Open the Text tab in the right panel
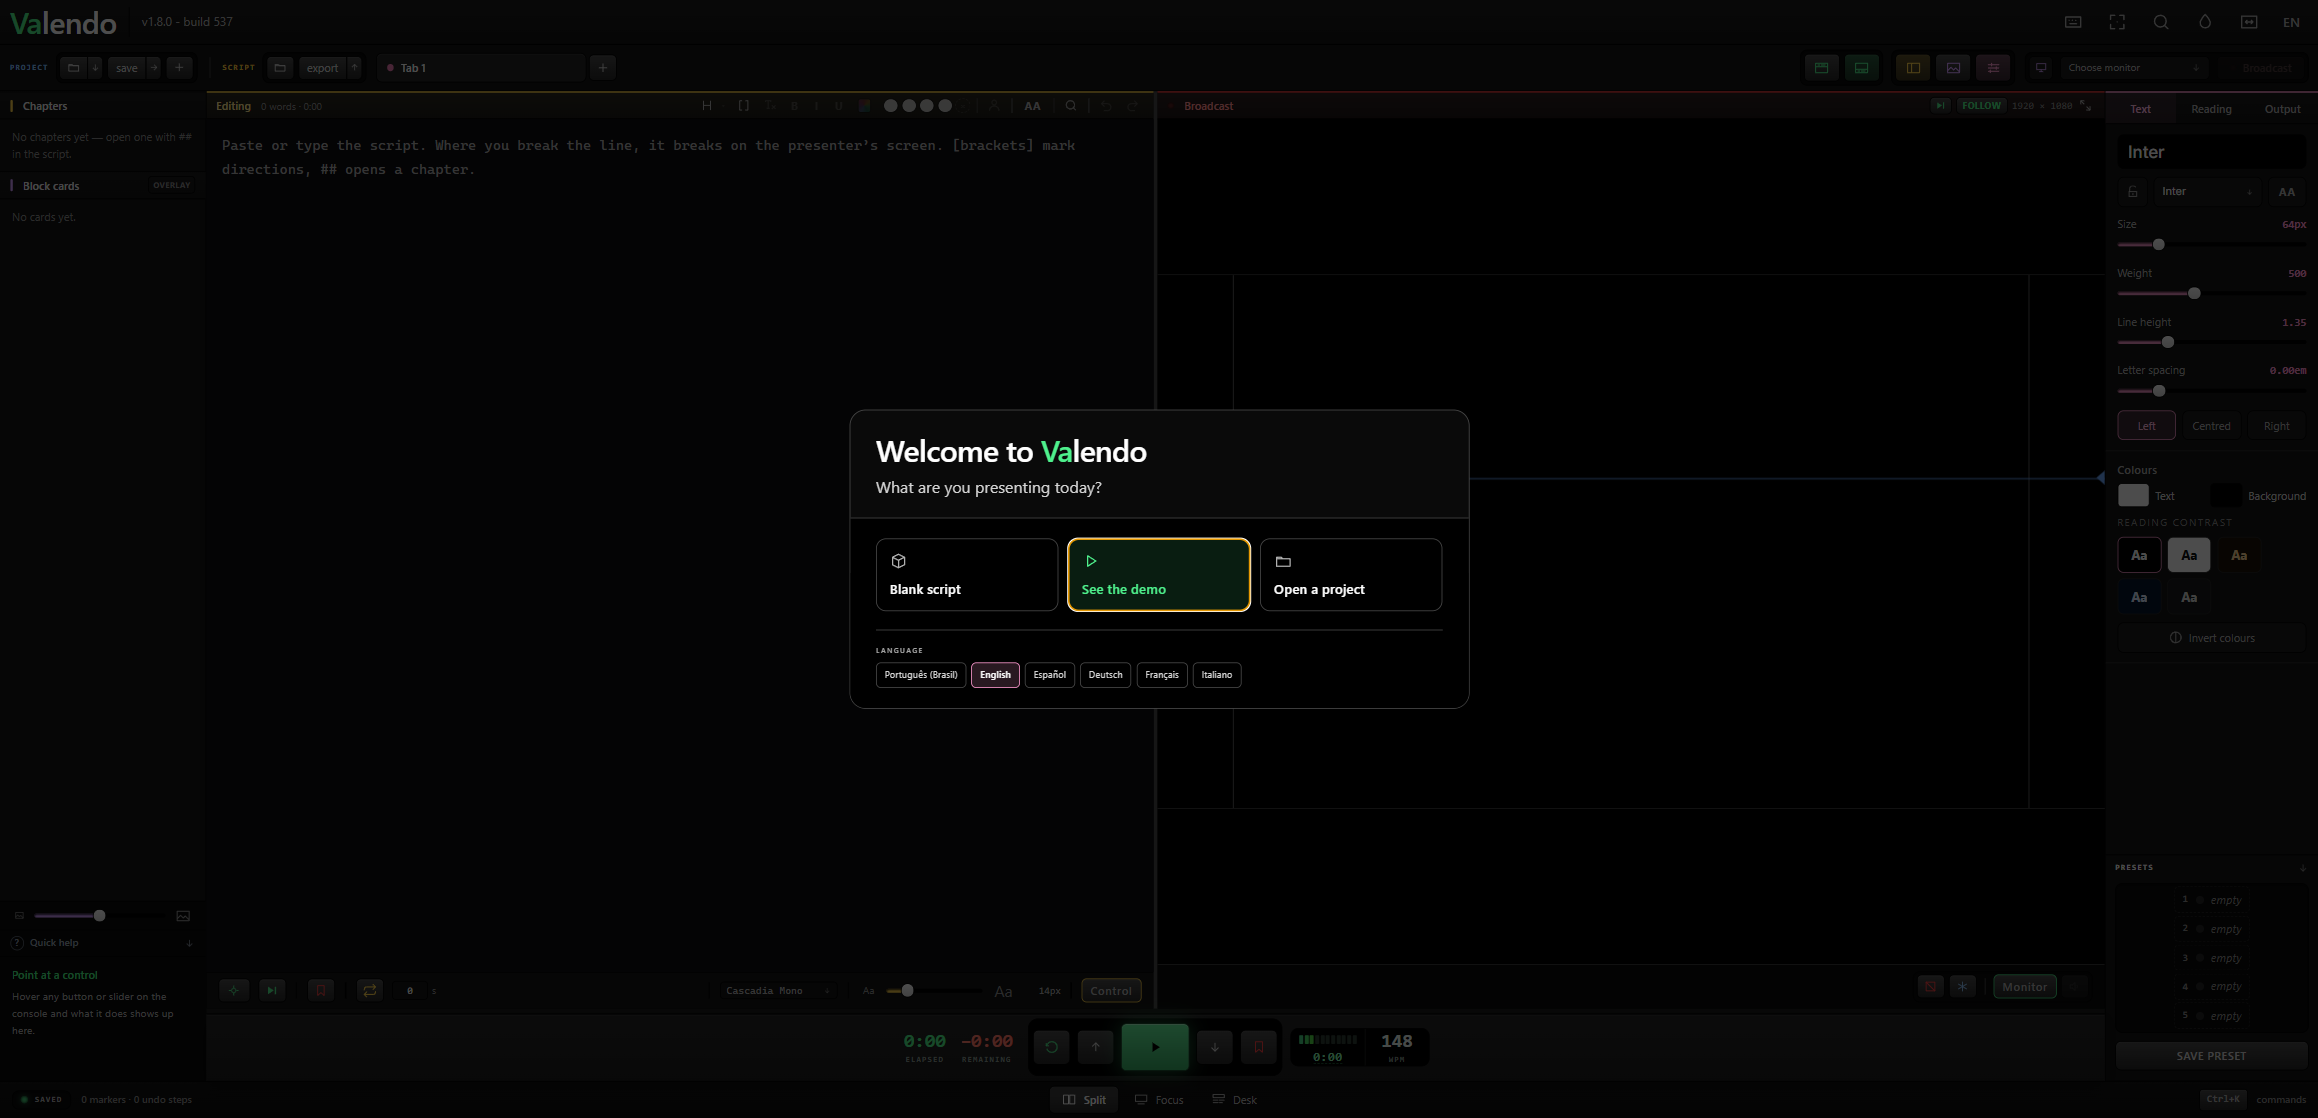2318x1118 pixels. click(x=2140, y=109)
